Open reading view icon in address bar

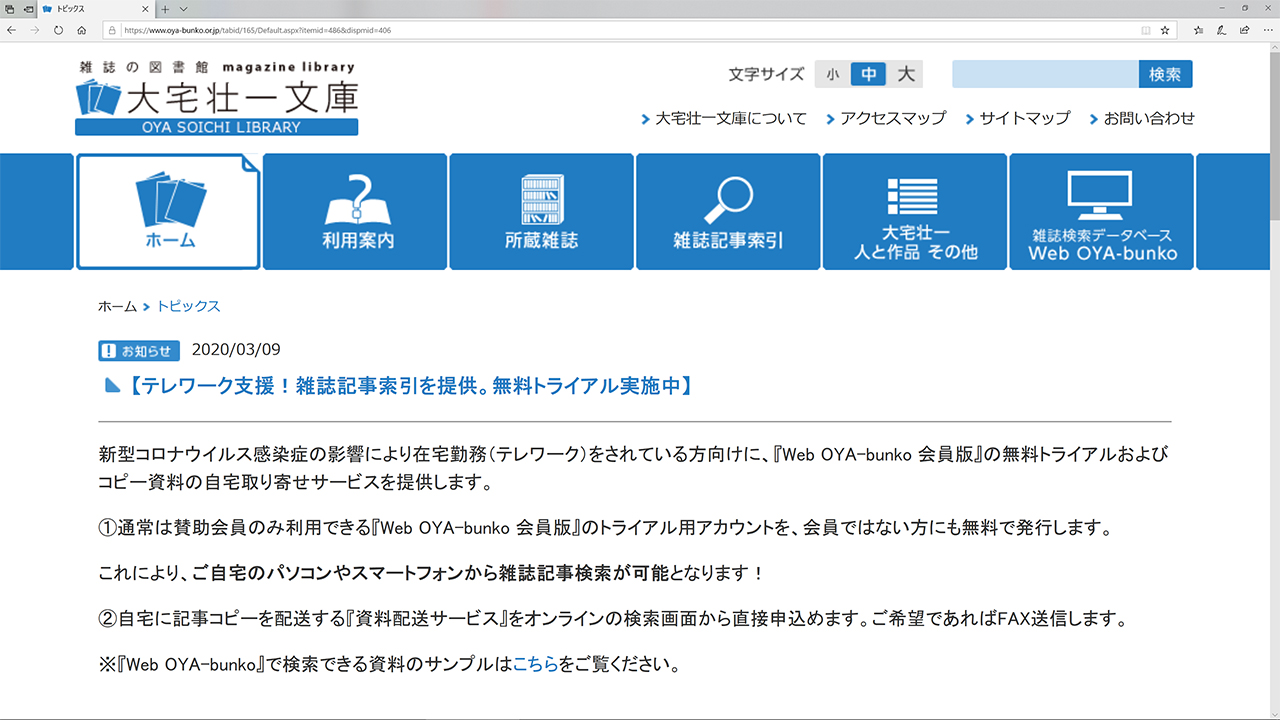point(1146,30)
